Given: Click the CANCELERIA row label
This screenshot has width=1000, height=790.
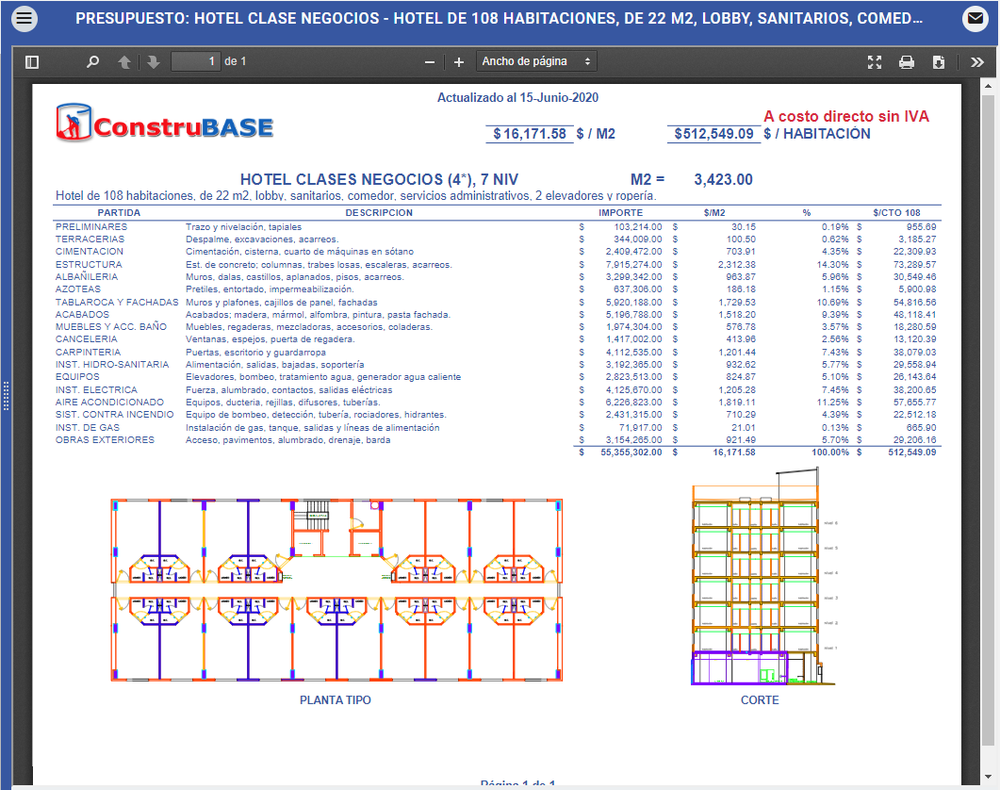Looking at the screenshot, I should click(86, 339).
